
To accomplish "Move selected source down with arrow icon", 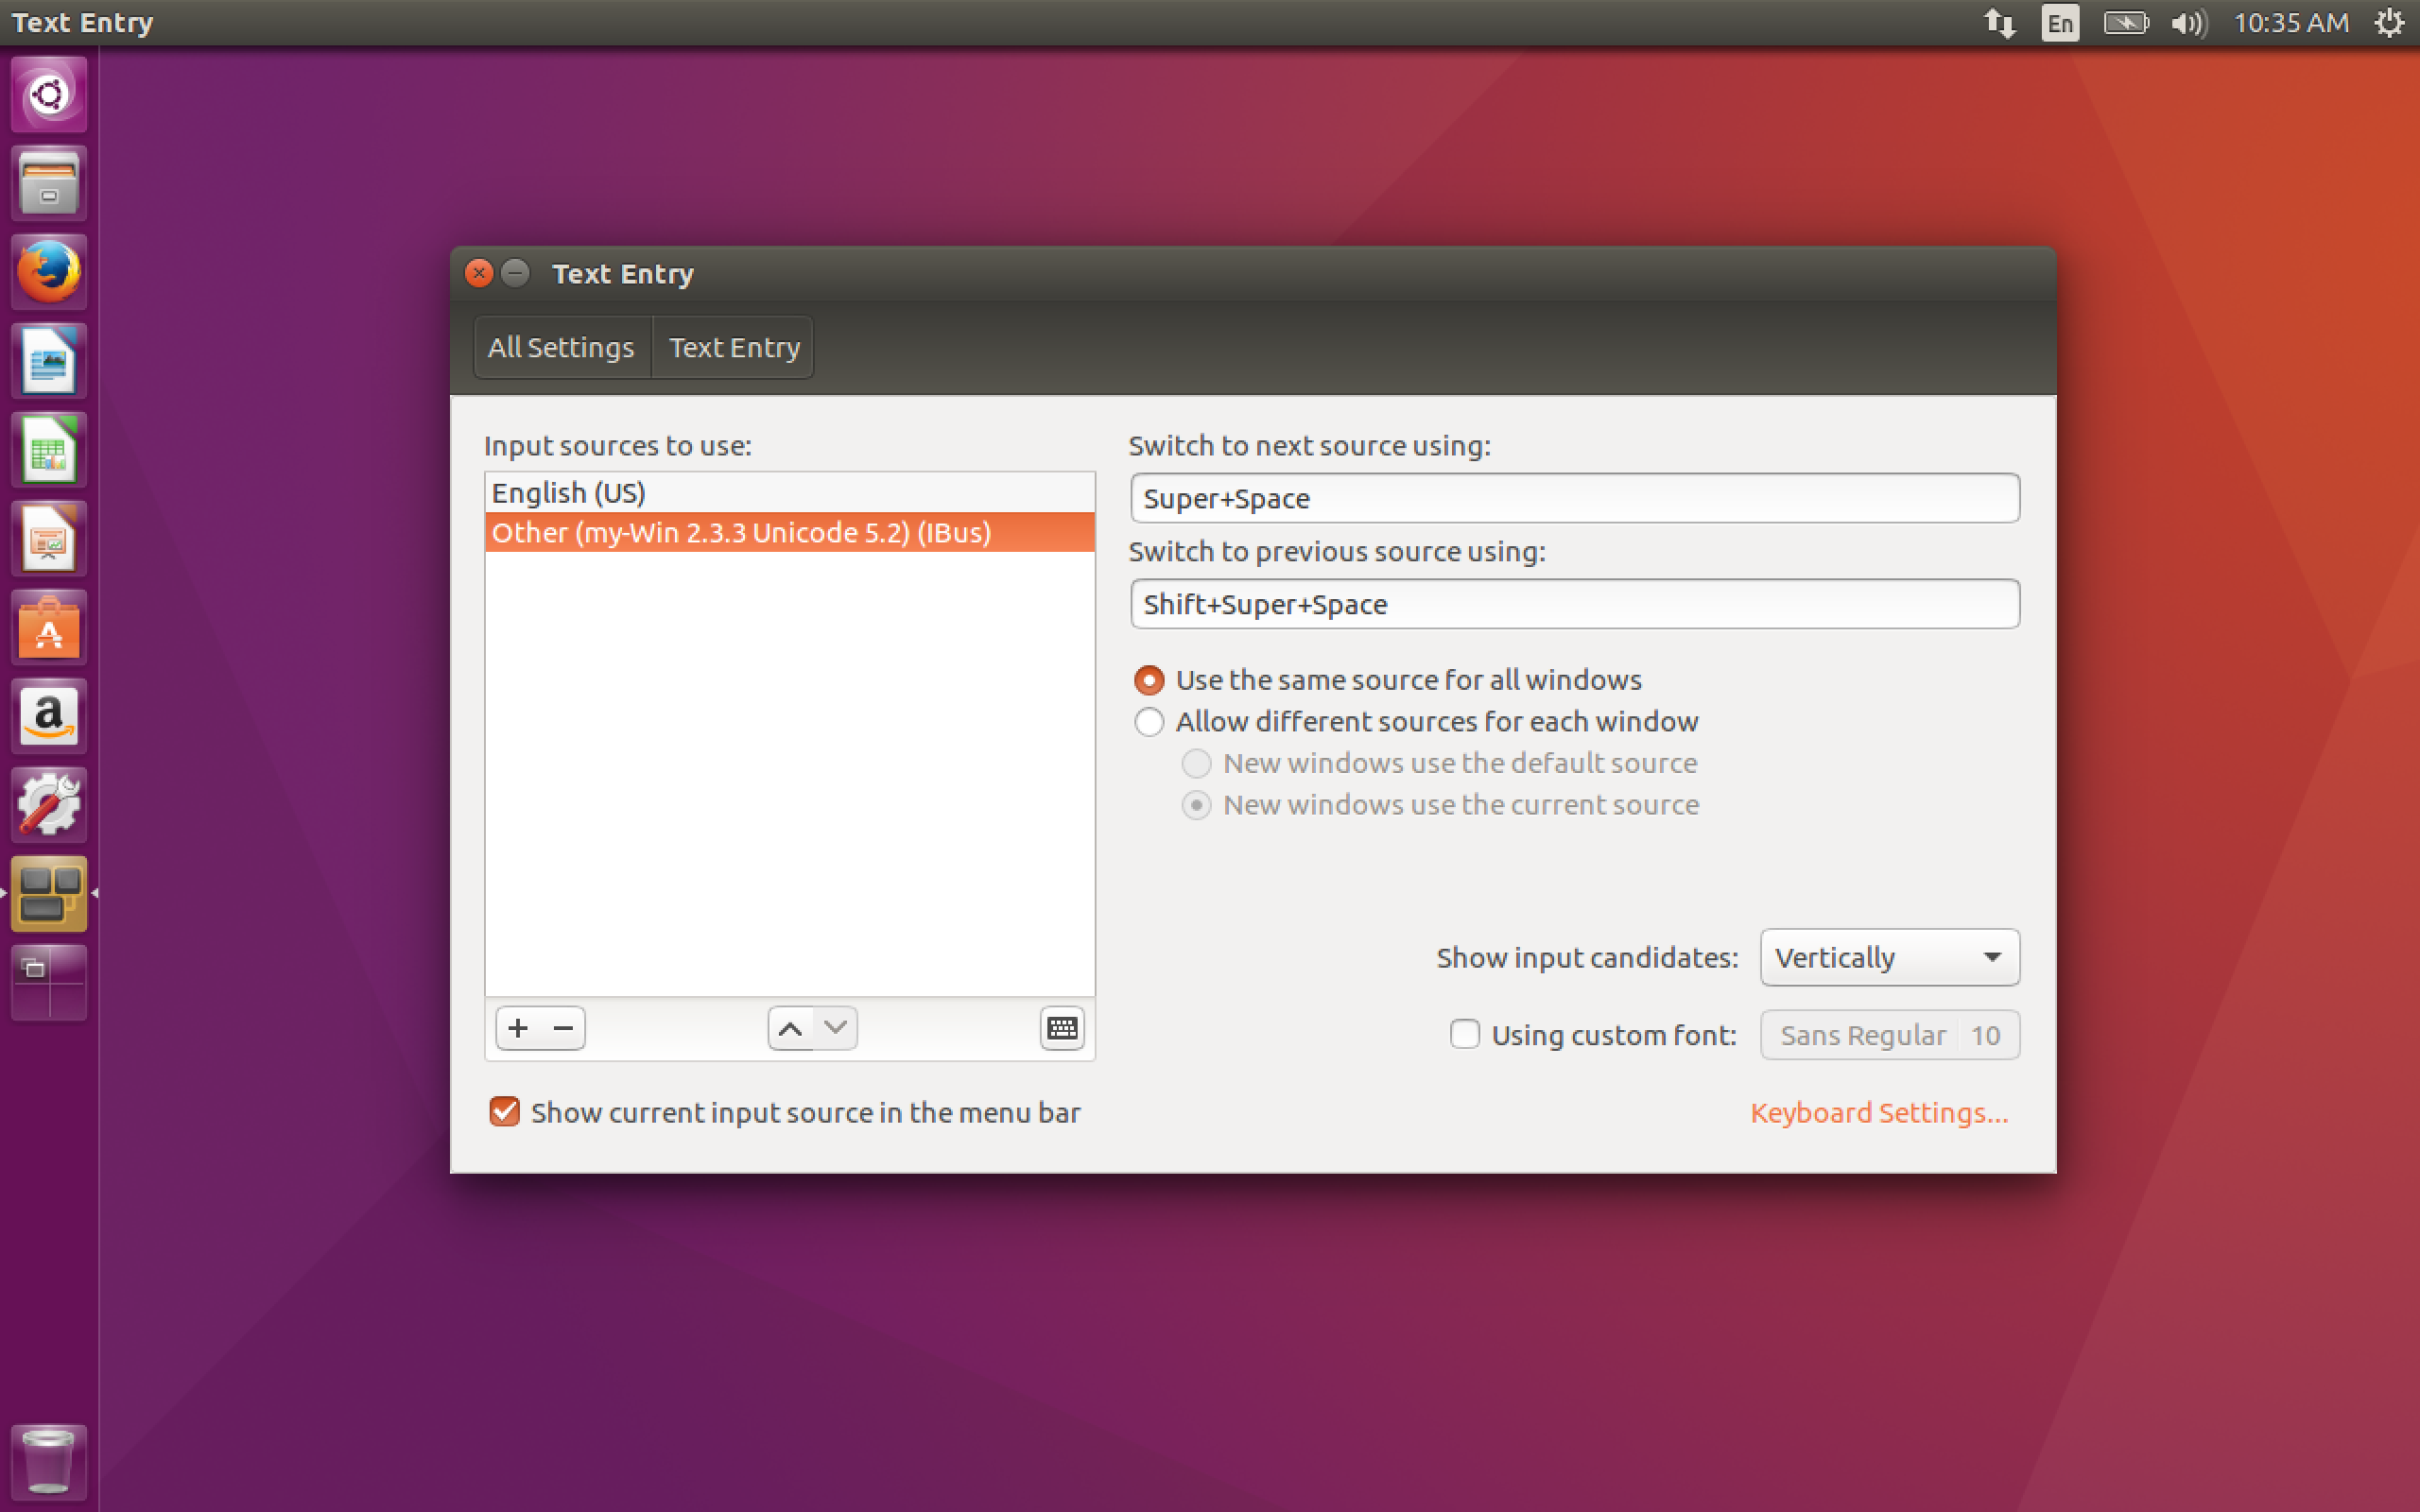I will [836, 1028].
